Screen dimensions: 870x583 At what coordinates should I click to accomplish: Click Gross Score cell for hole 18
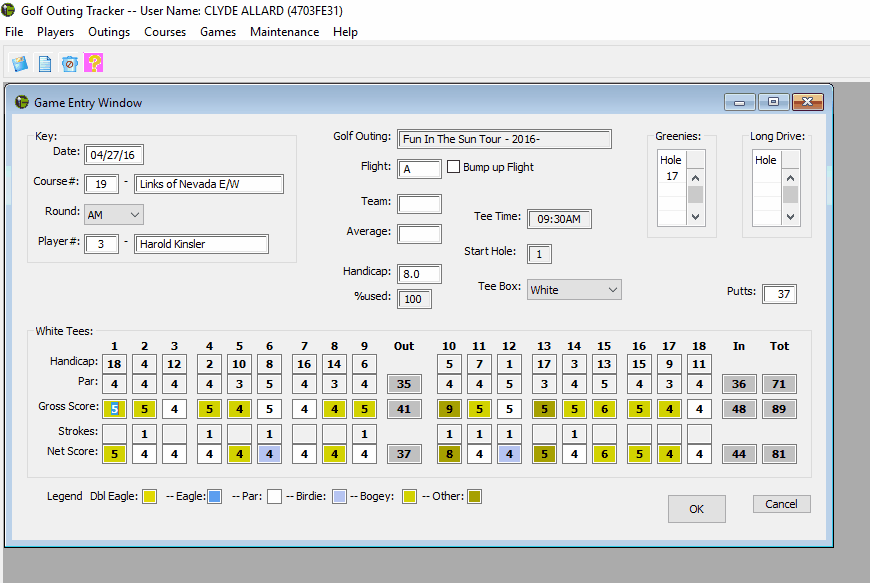coord(699,409)
